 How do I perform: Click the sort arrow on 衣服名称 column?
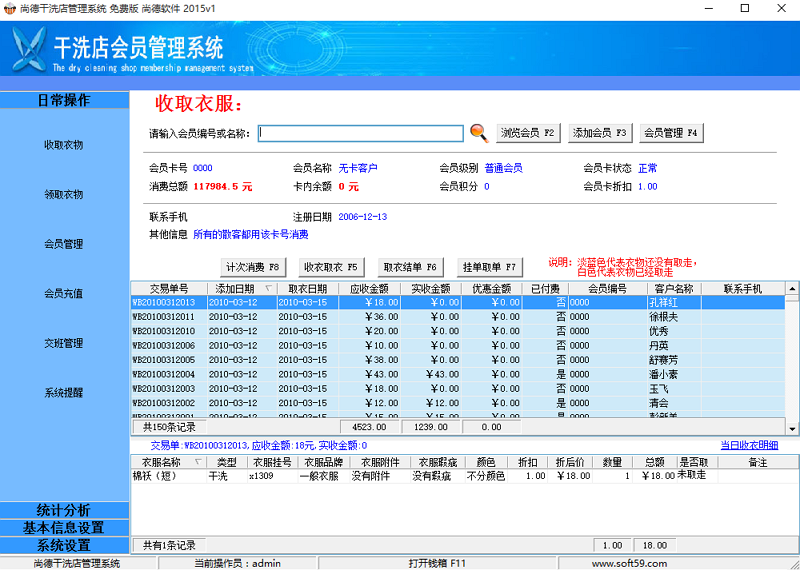tap(197, 462)
